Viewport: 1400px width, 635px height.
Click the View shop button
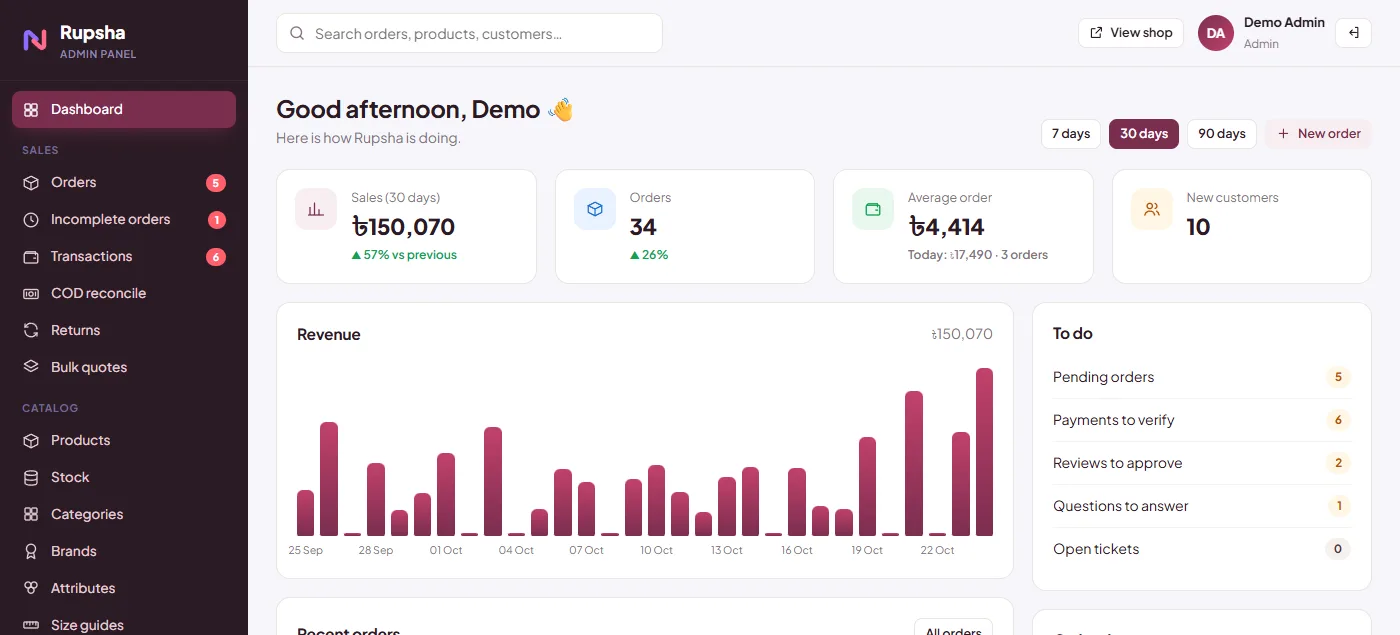point(1131,33)
